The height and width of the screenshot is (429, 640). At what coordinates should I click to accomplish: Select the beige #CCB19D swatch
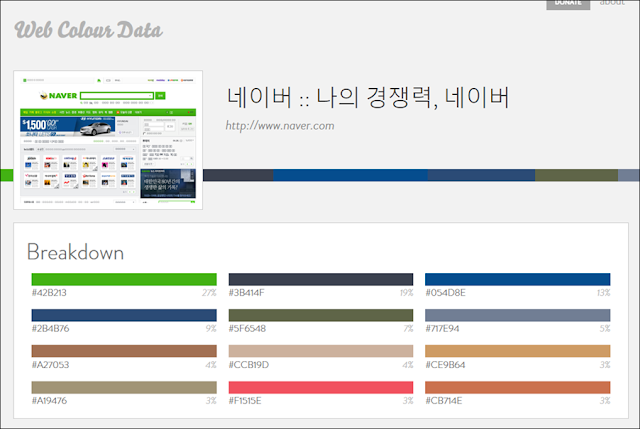[321, 351]
